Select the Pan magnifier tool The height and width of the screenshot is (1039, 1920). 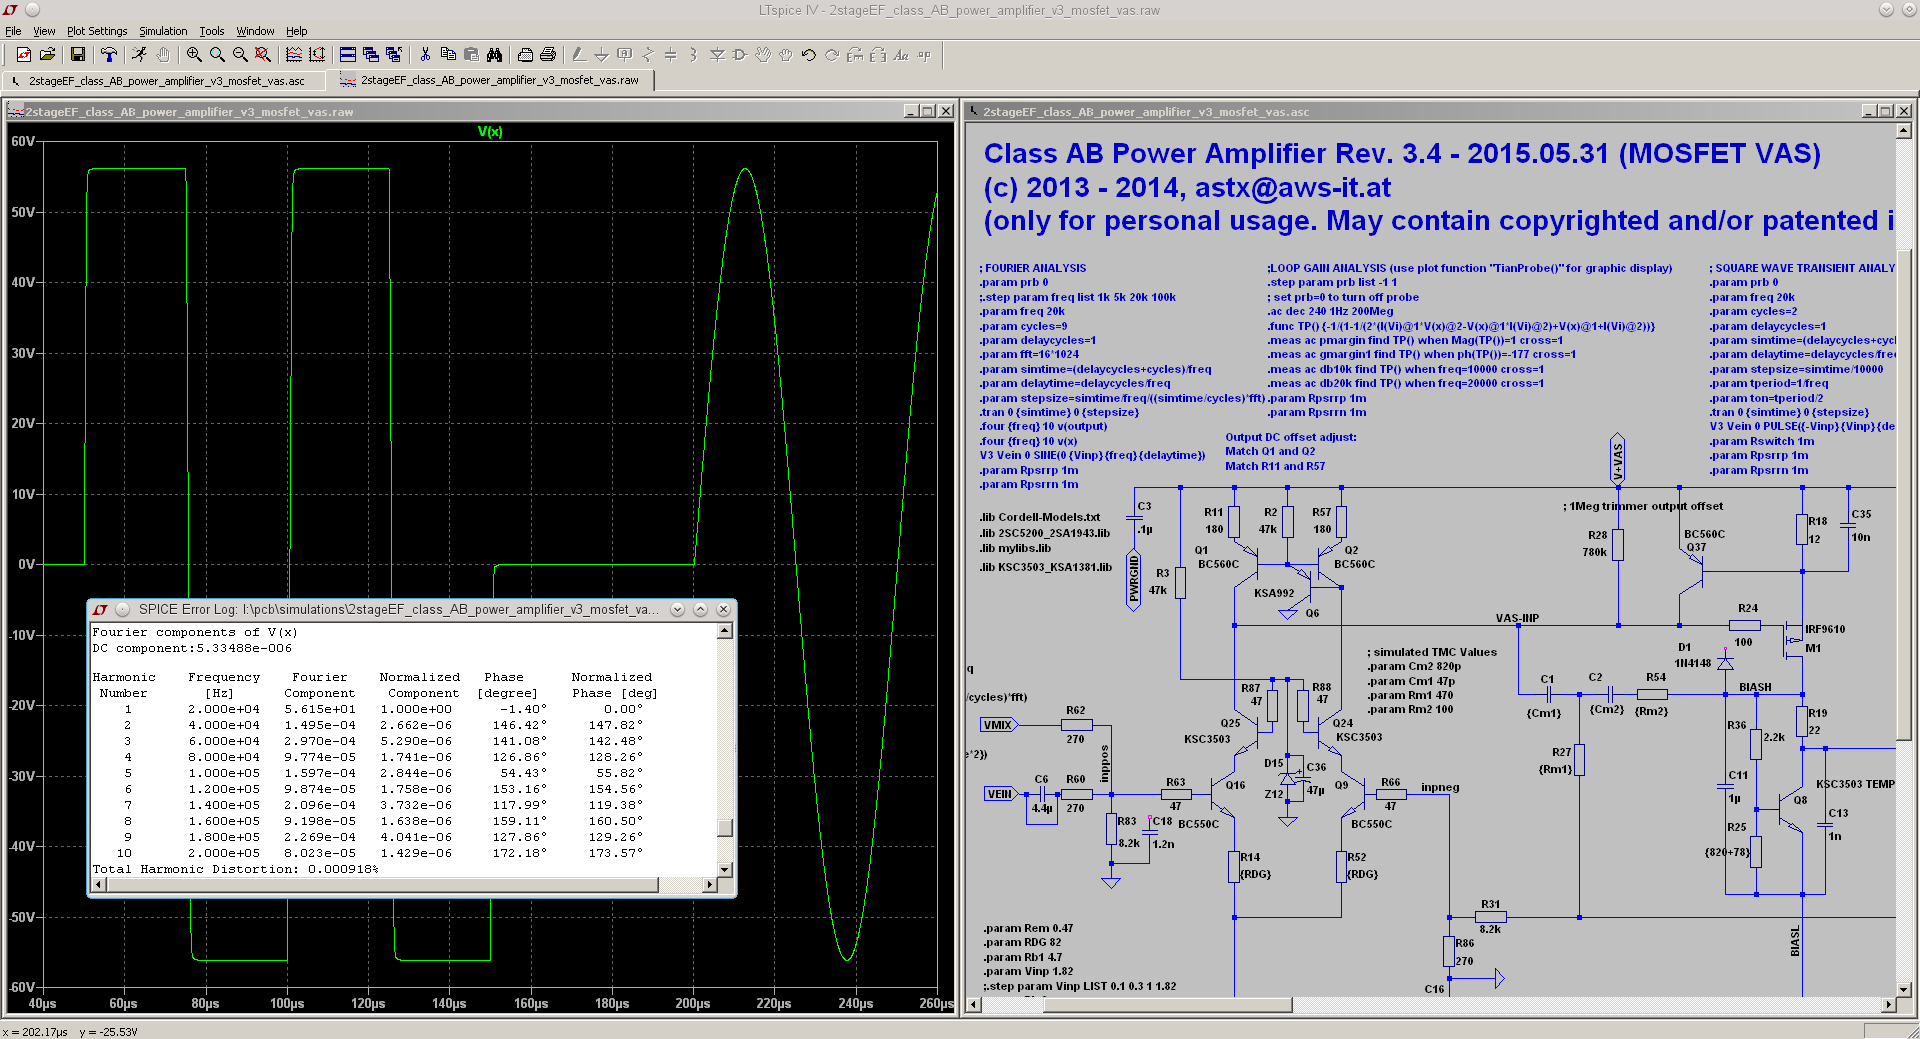[x=217, y=55]
